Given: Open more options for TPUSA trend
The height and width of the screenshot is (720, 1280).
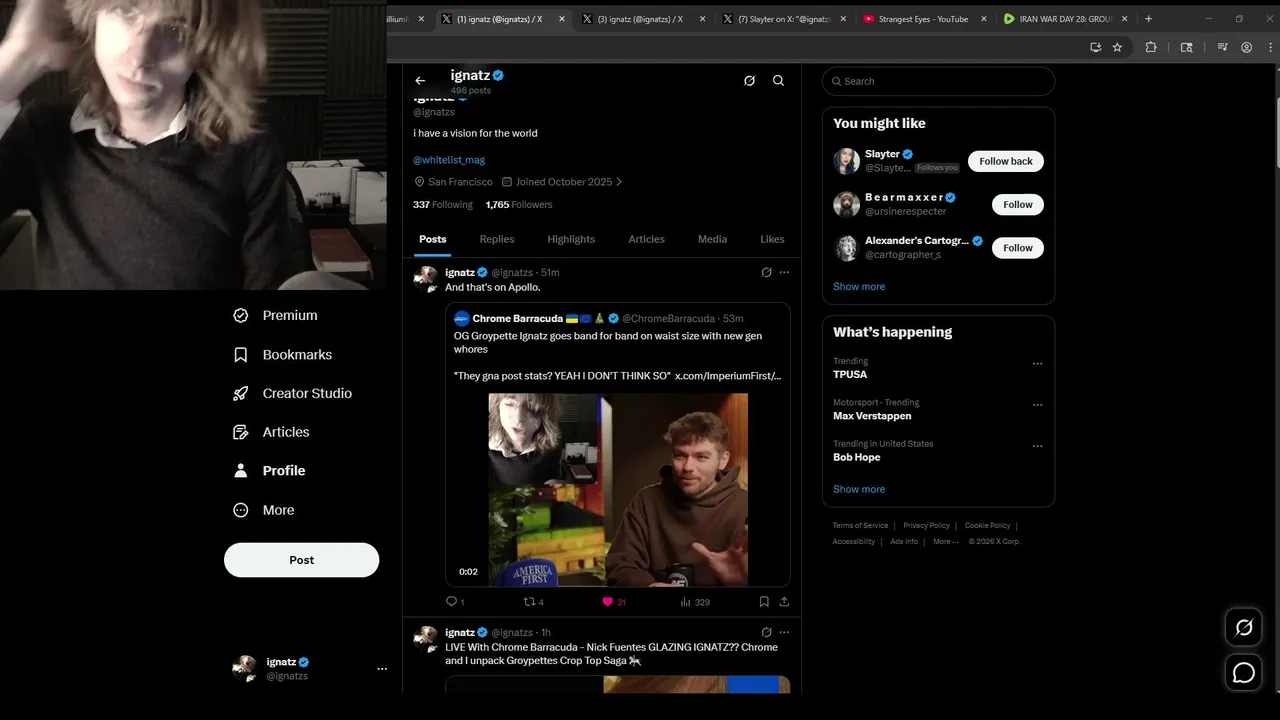Looking at the screenshot, I should pyautogui.click(x=1037, y=364).
